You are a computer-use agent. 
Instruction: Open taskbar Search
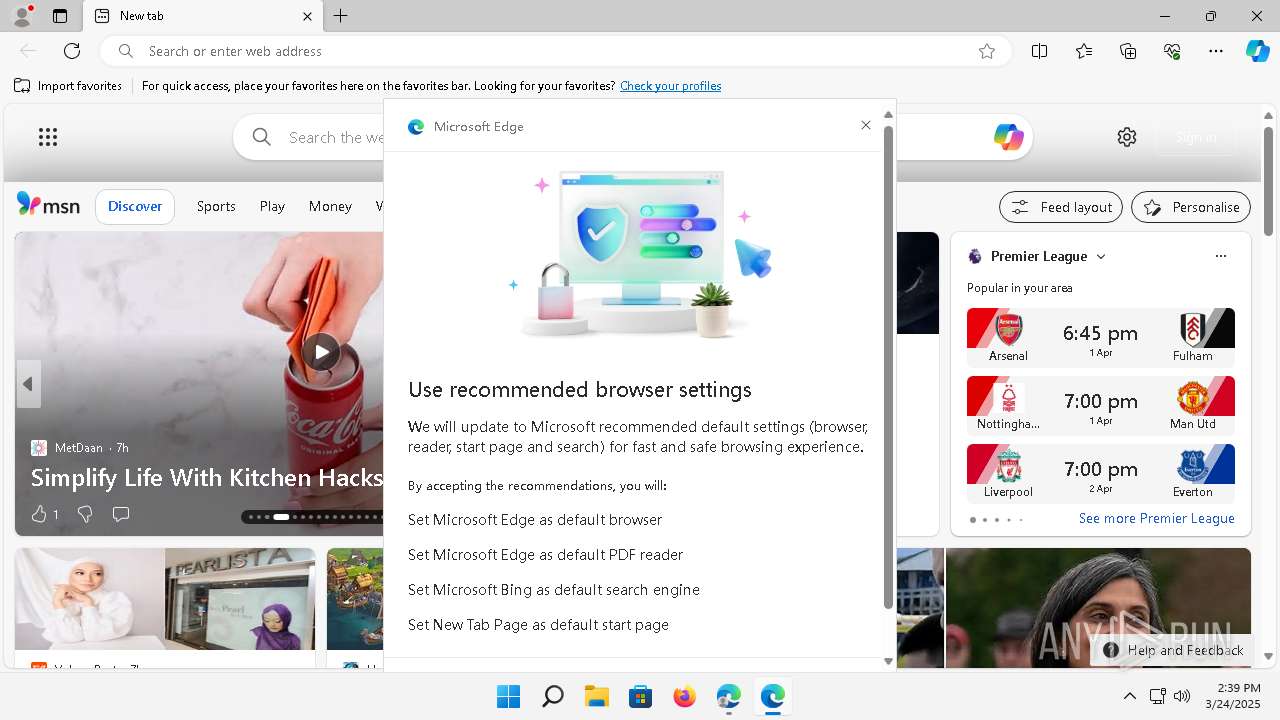(x=552, y=696)
